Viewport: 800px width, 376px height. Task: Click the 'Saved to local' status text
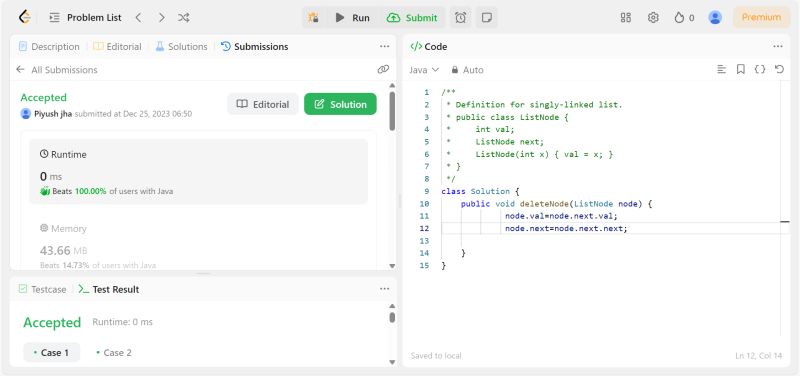click(x=436, y=356)
